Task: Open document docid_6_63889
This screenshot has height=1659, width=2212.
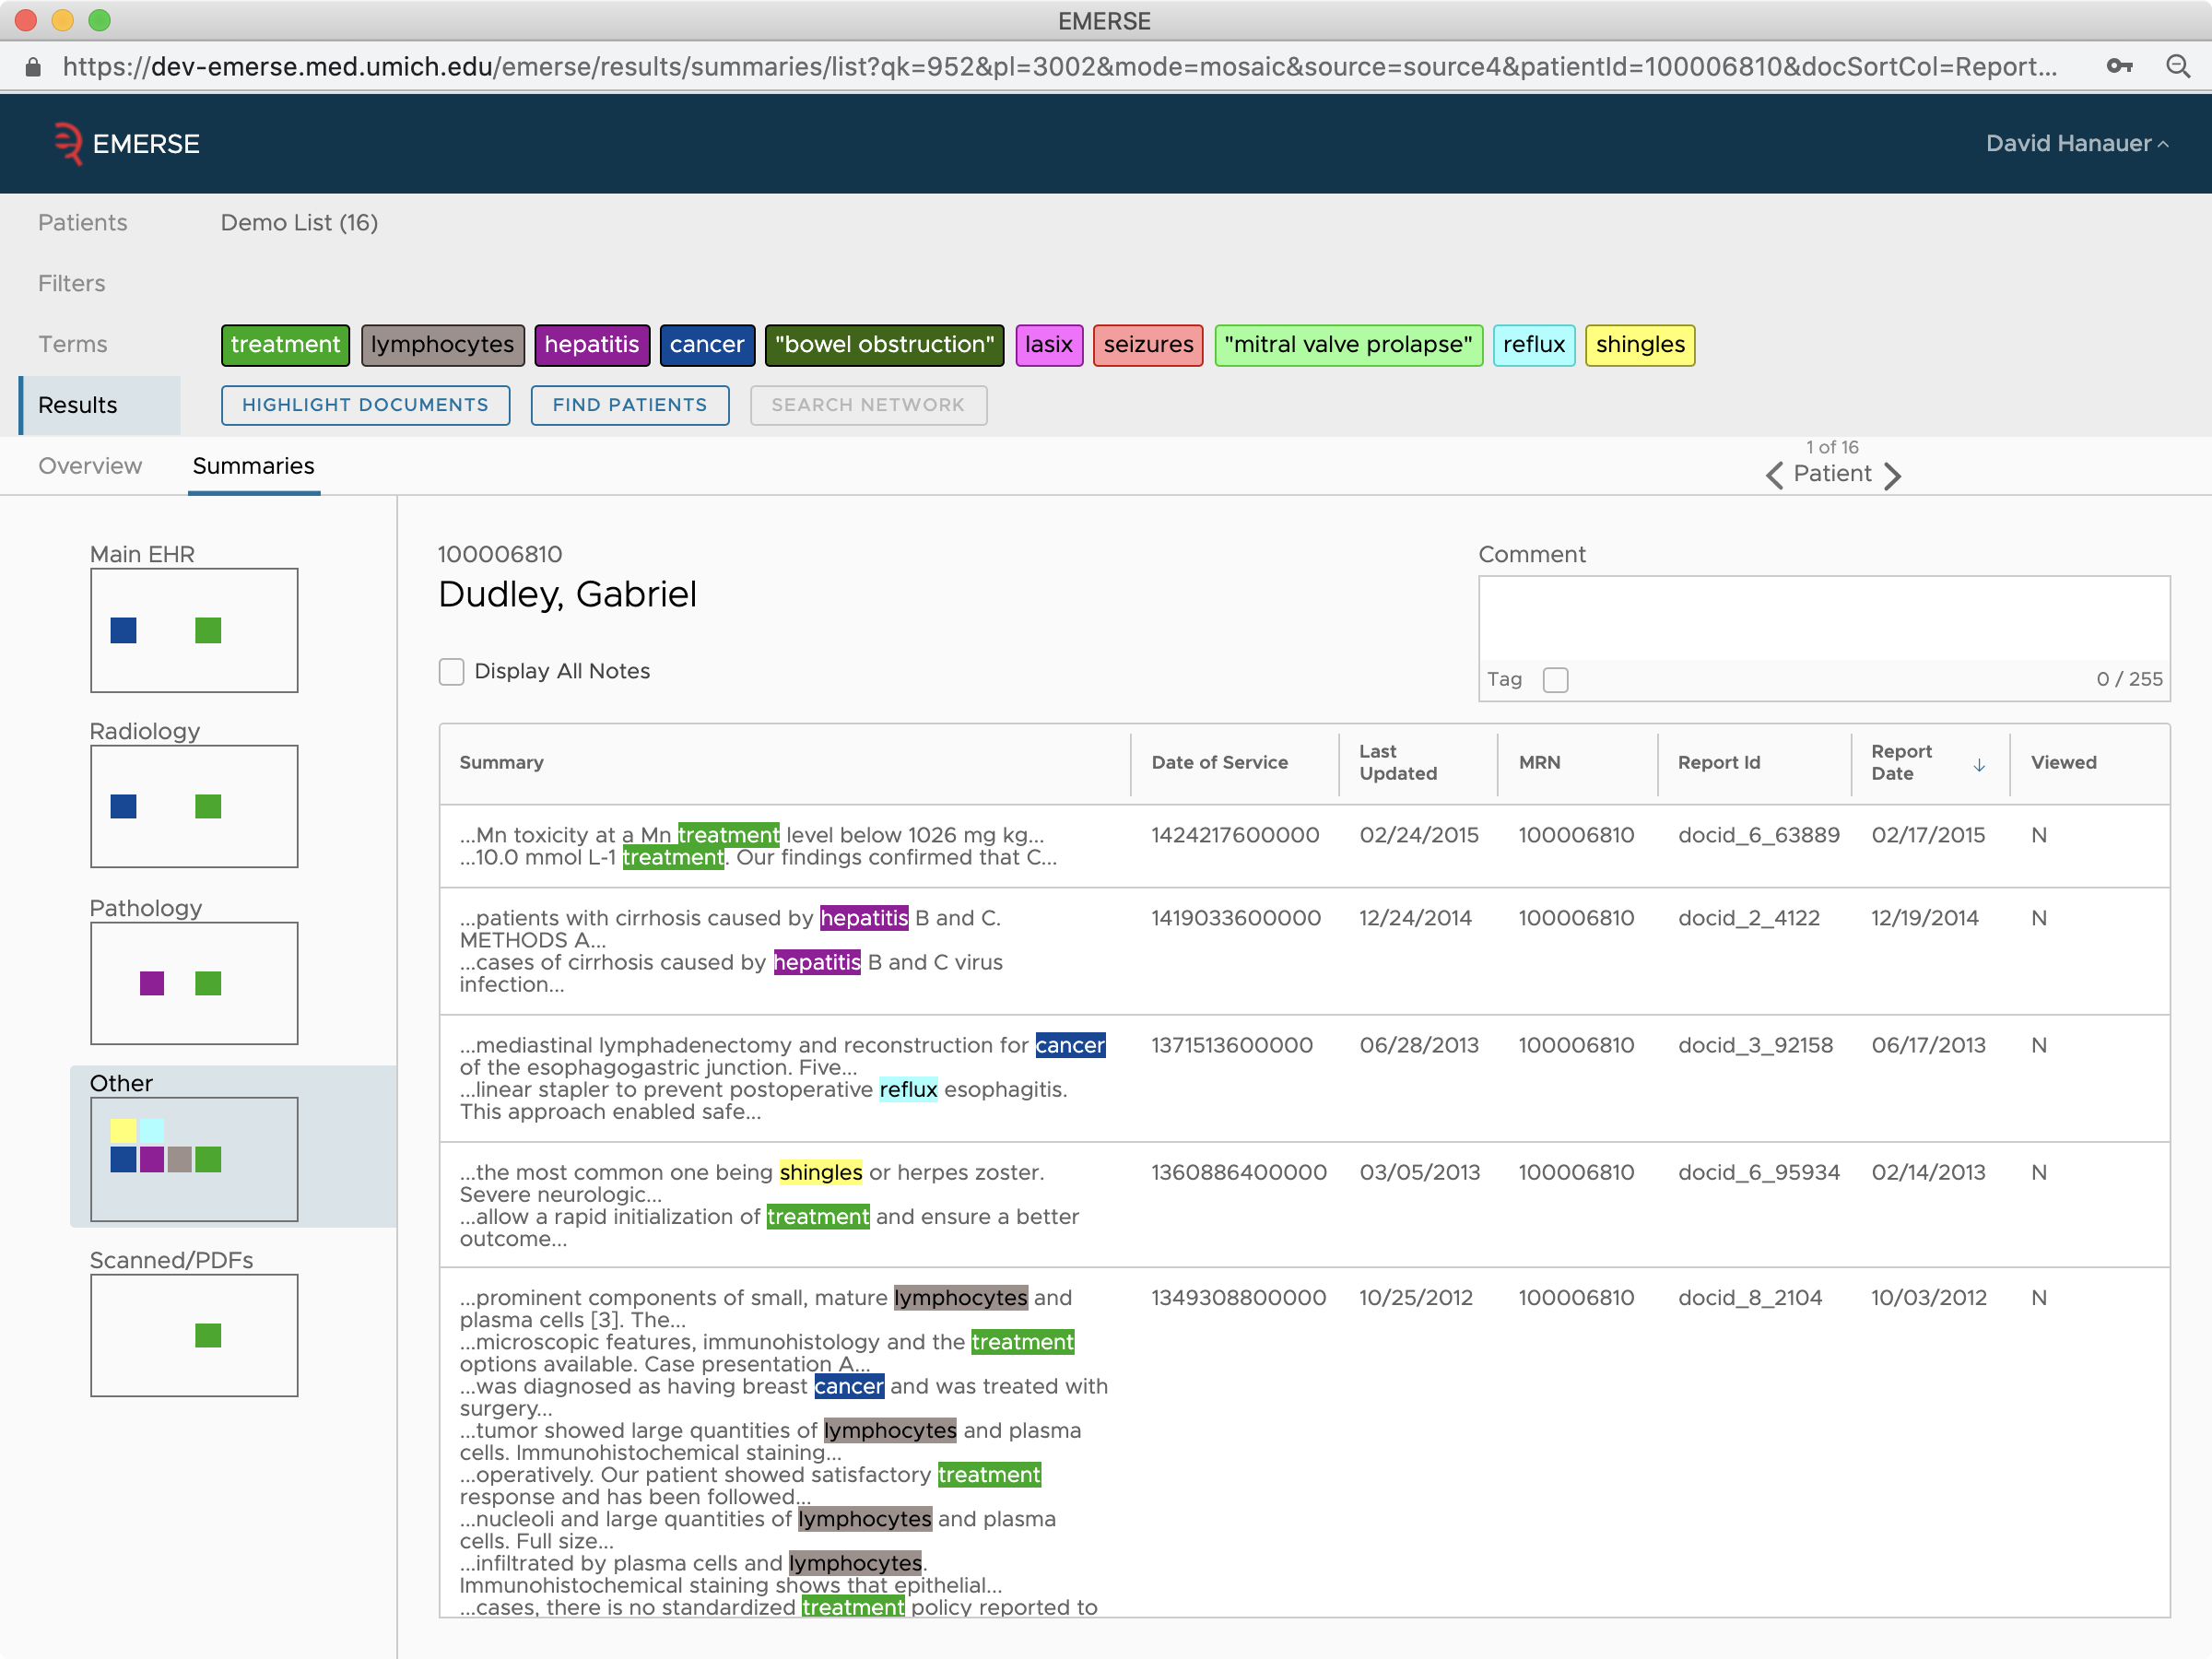Action: pyautogui.click(x=1758, y=835)
